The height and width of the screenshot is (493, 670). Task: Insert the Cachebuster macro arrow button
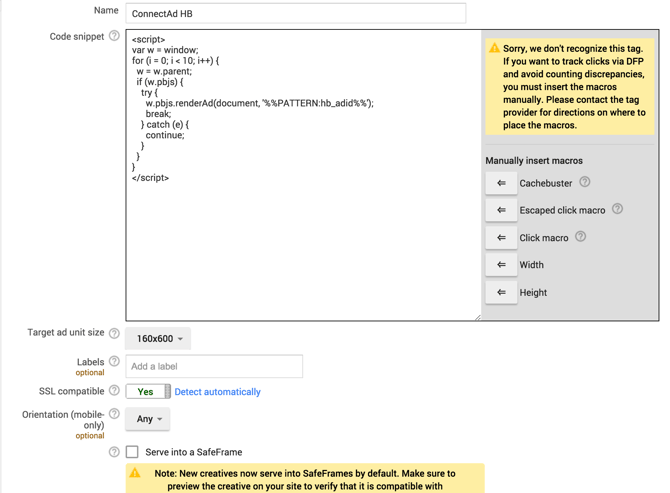(501, 183)
